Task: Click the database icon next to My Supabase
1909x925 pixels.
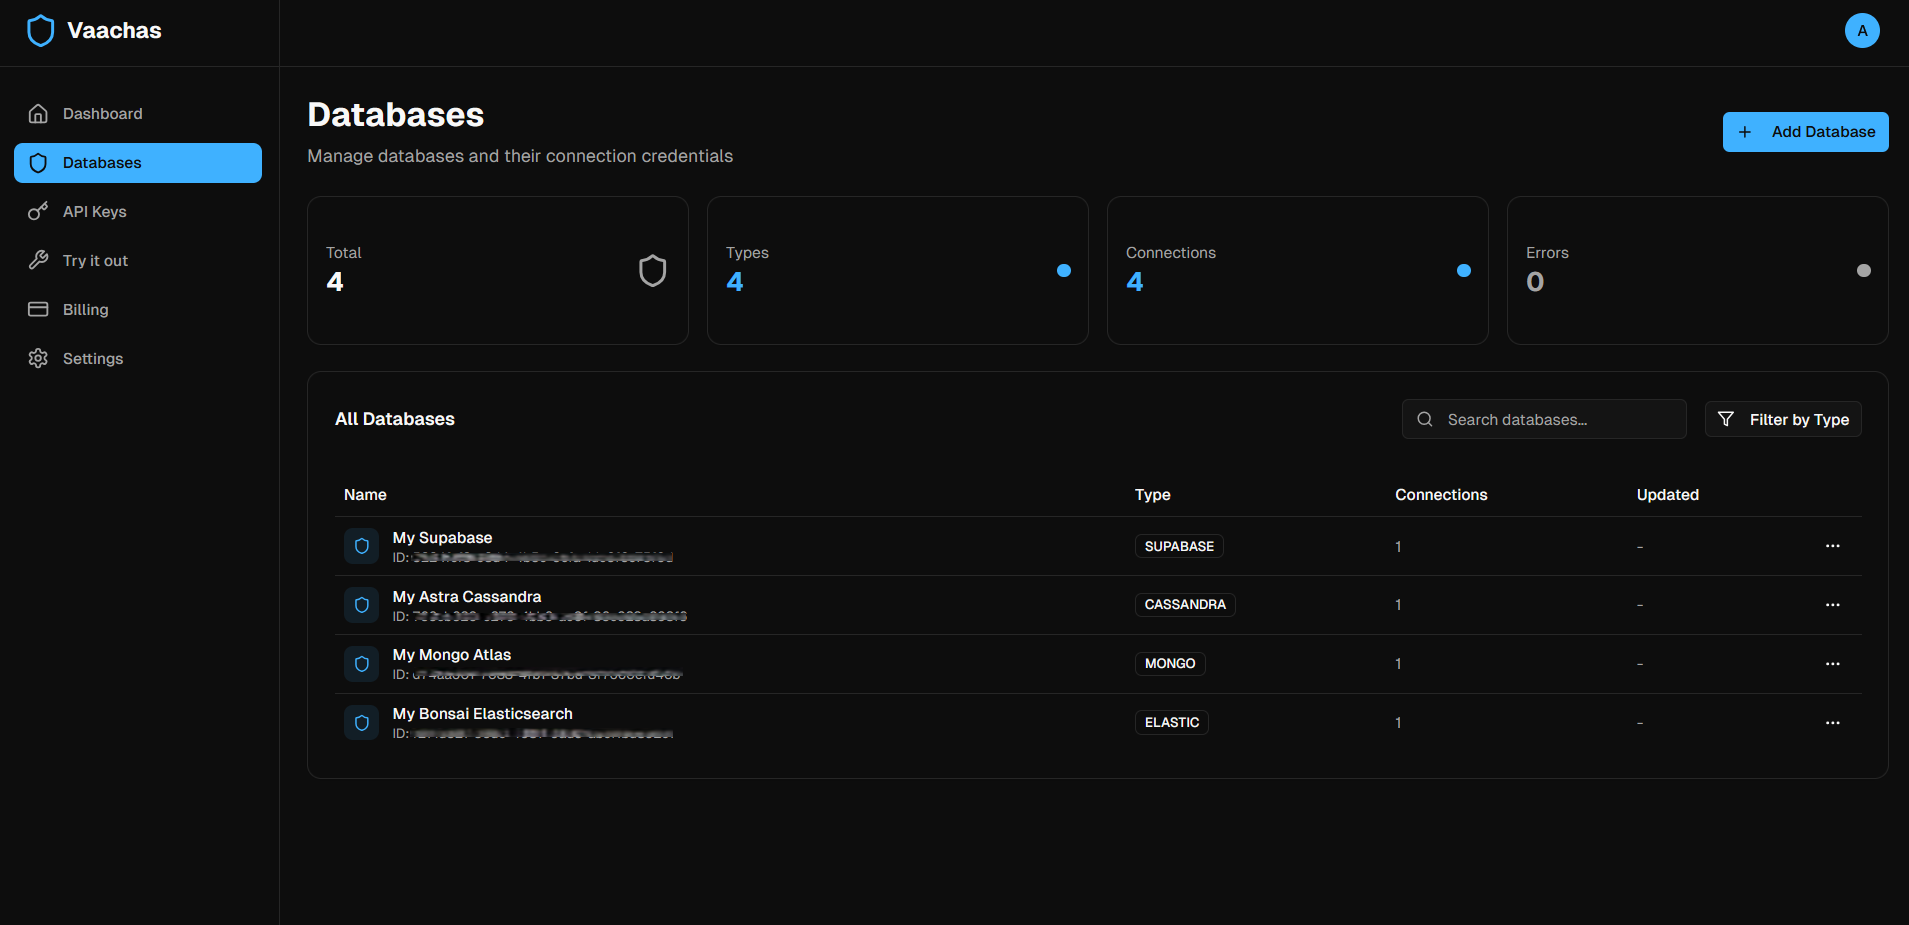Action: pyautogui.click(x=361, y=546)
